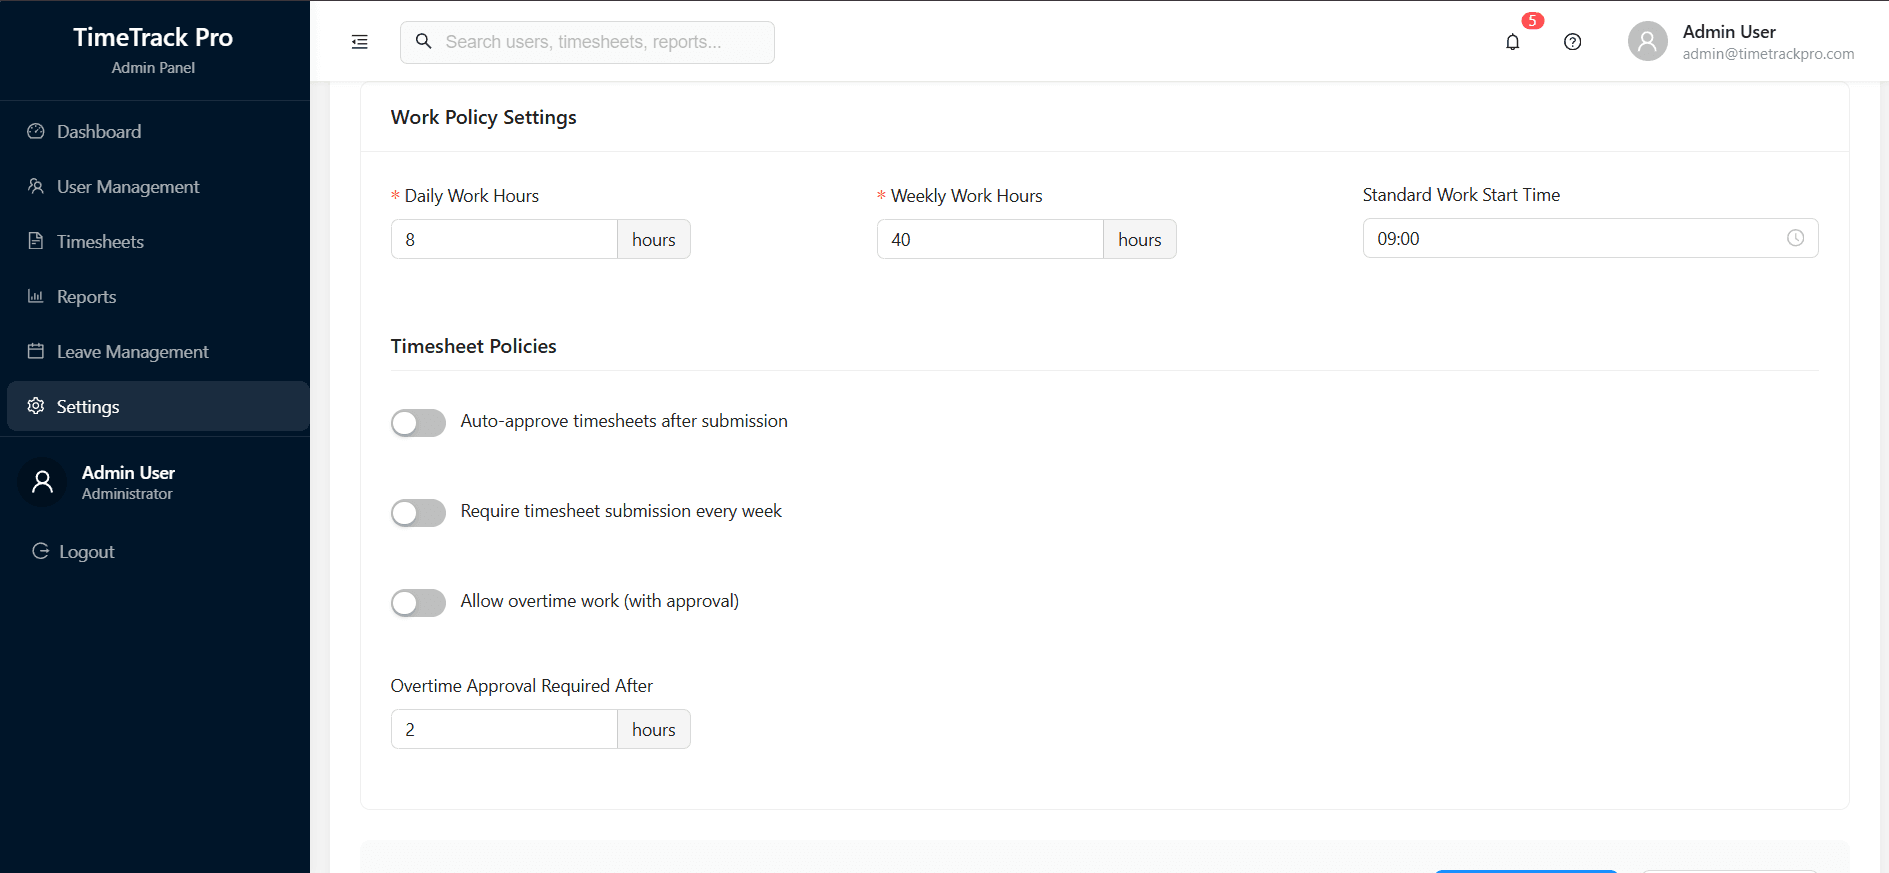Collapse sidebar with menu fold icon

(x=360, y=42)
